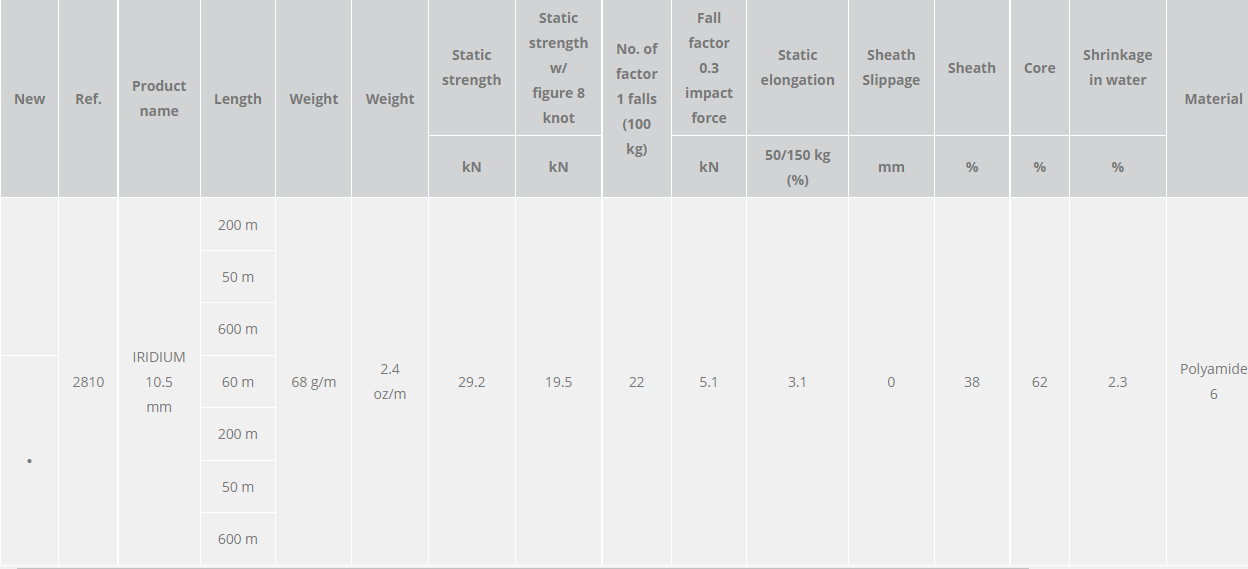The width and height of the screenshot is (1248, 569).
Task: Click "No. of factor 1 falls" header
Action: click(636, 99)
